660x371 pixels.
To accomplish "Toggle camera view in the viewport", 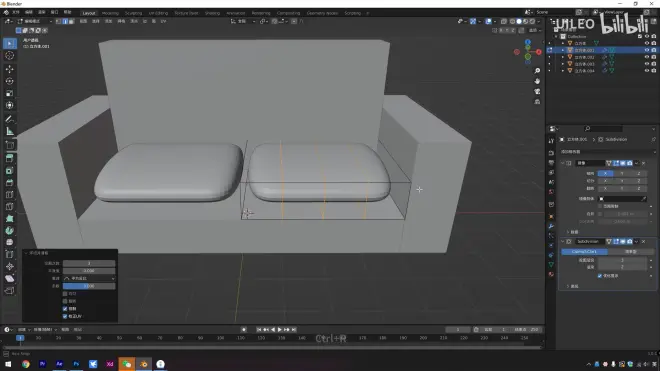I will [x=537, y=91].
